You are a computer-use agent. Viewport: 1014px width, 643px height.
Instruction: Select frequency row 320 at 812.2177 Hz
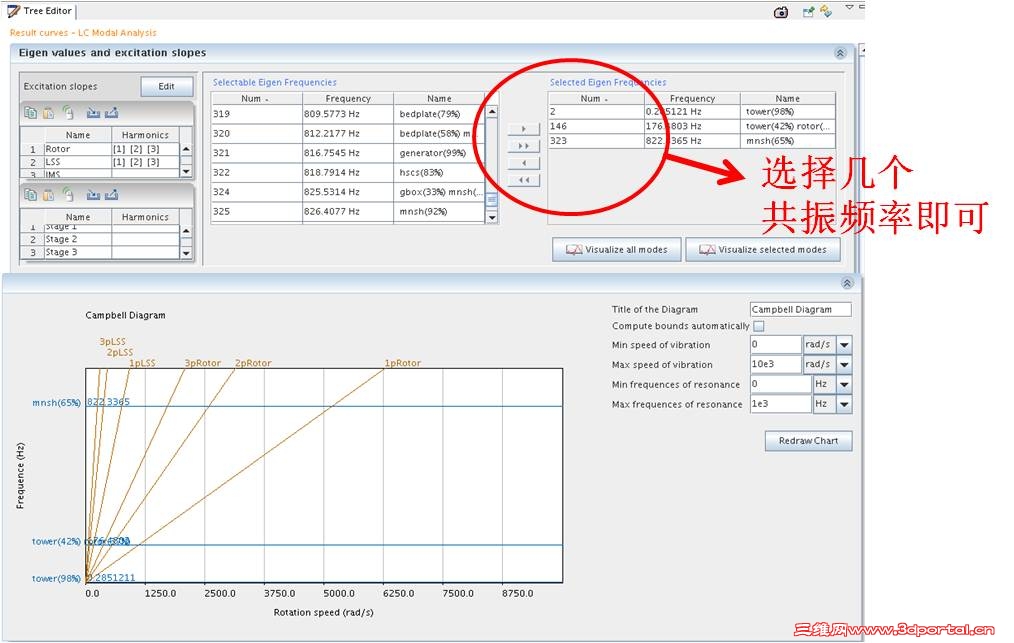point(349,133)
